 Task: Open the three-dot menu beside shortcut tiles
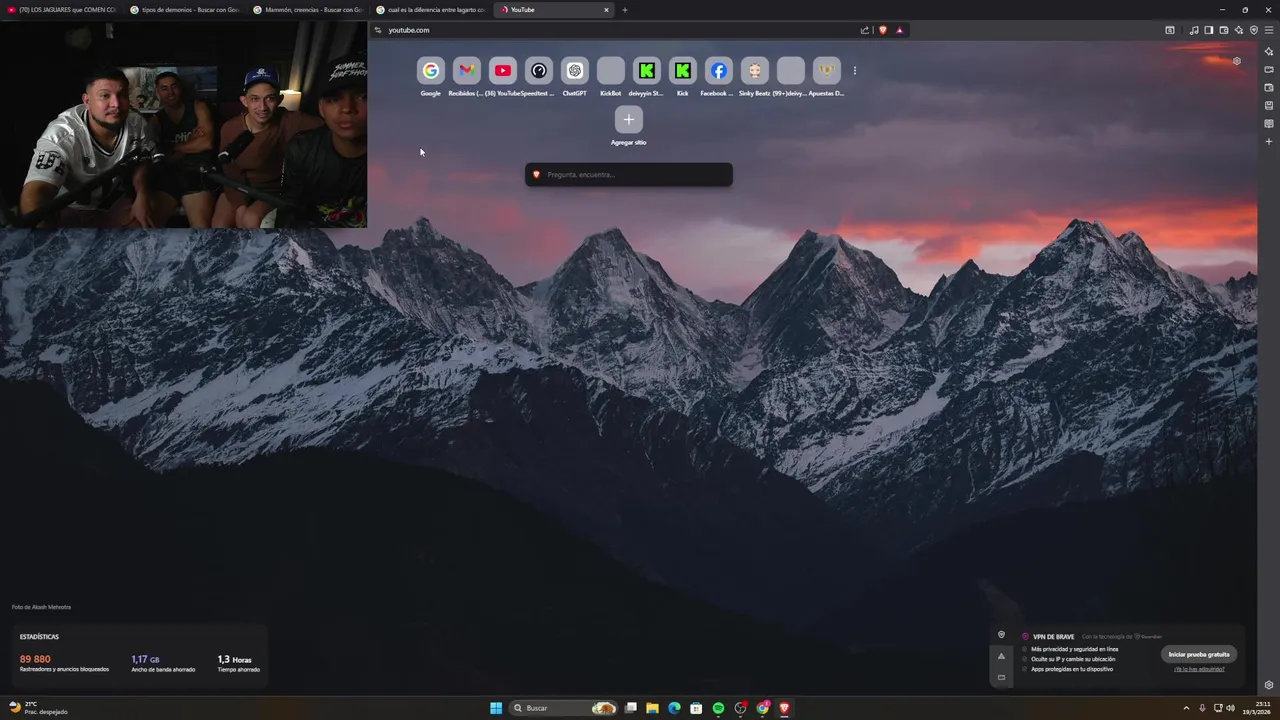(x=854, y=71)
